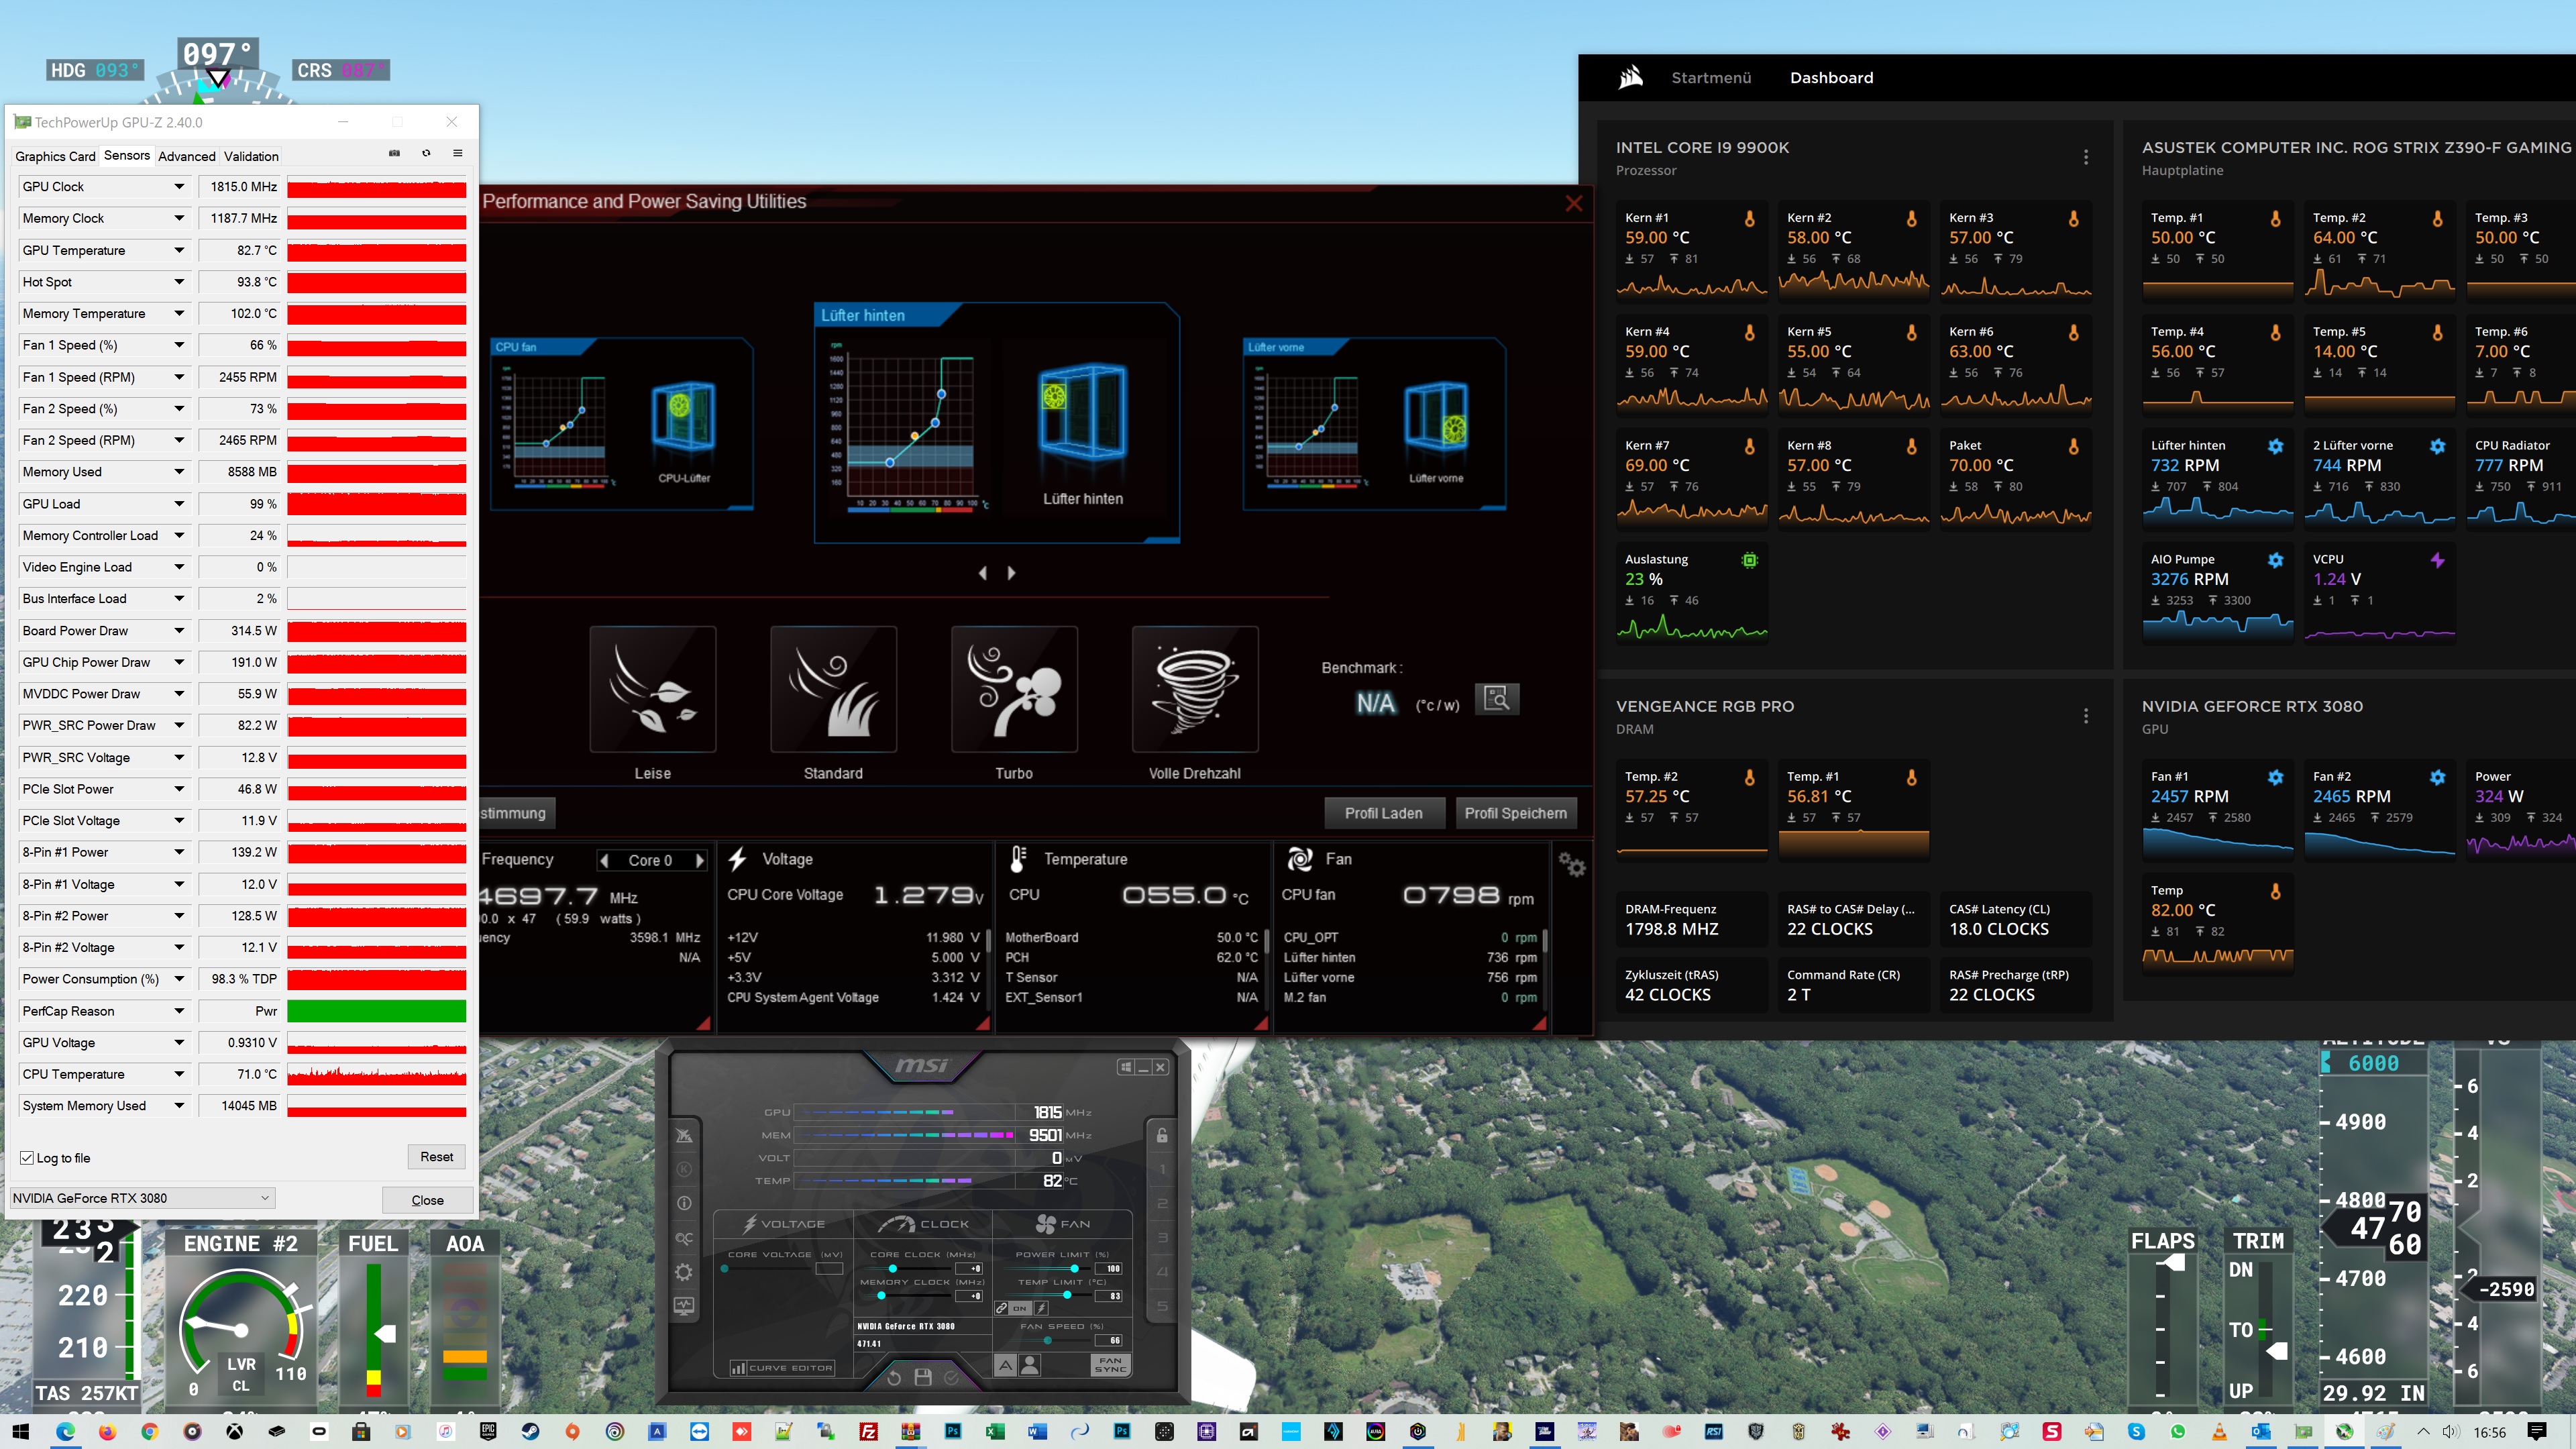The image size is (2576, 1449).
Task: Open Afterburner curve editor bar-chart icon
Action: tap(738, 1367)
